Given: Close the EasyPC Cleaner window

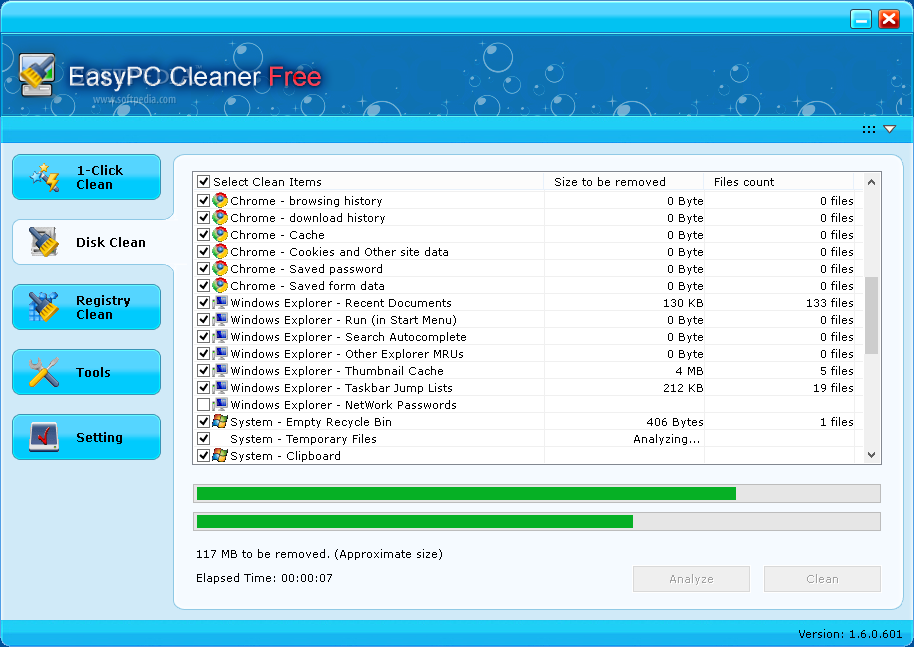Looking at the screenshot, I should 889,19.
